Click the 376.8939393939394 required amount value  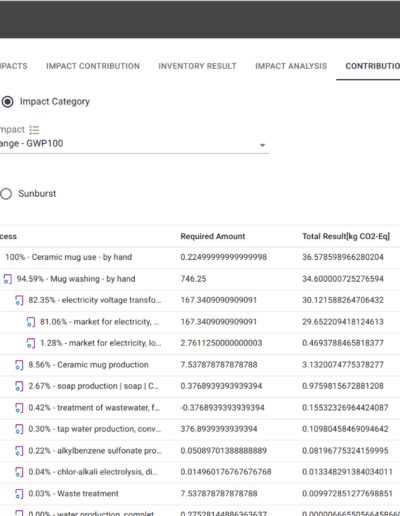click(x=219, y=429)
